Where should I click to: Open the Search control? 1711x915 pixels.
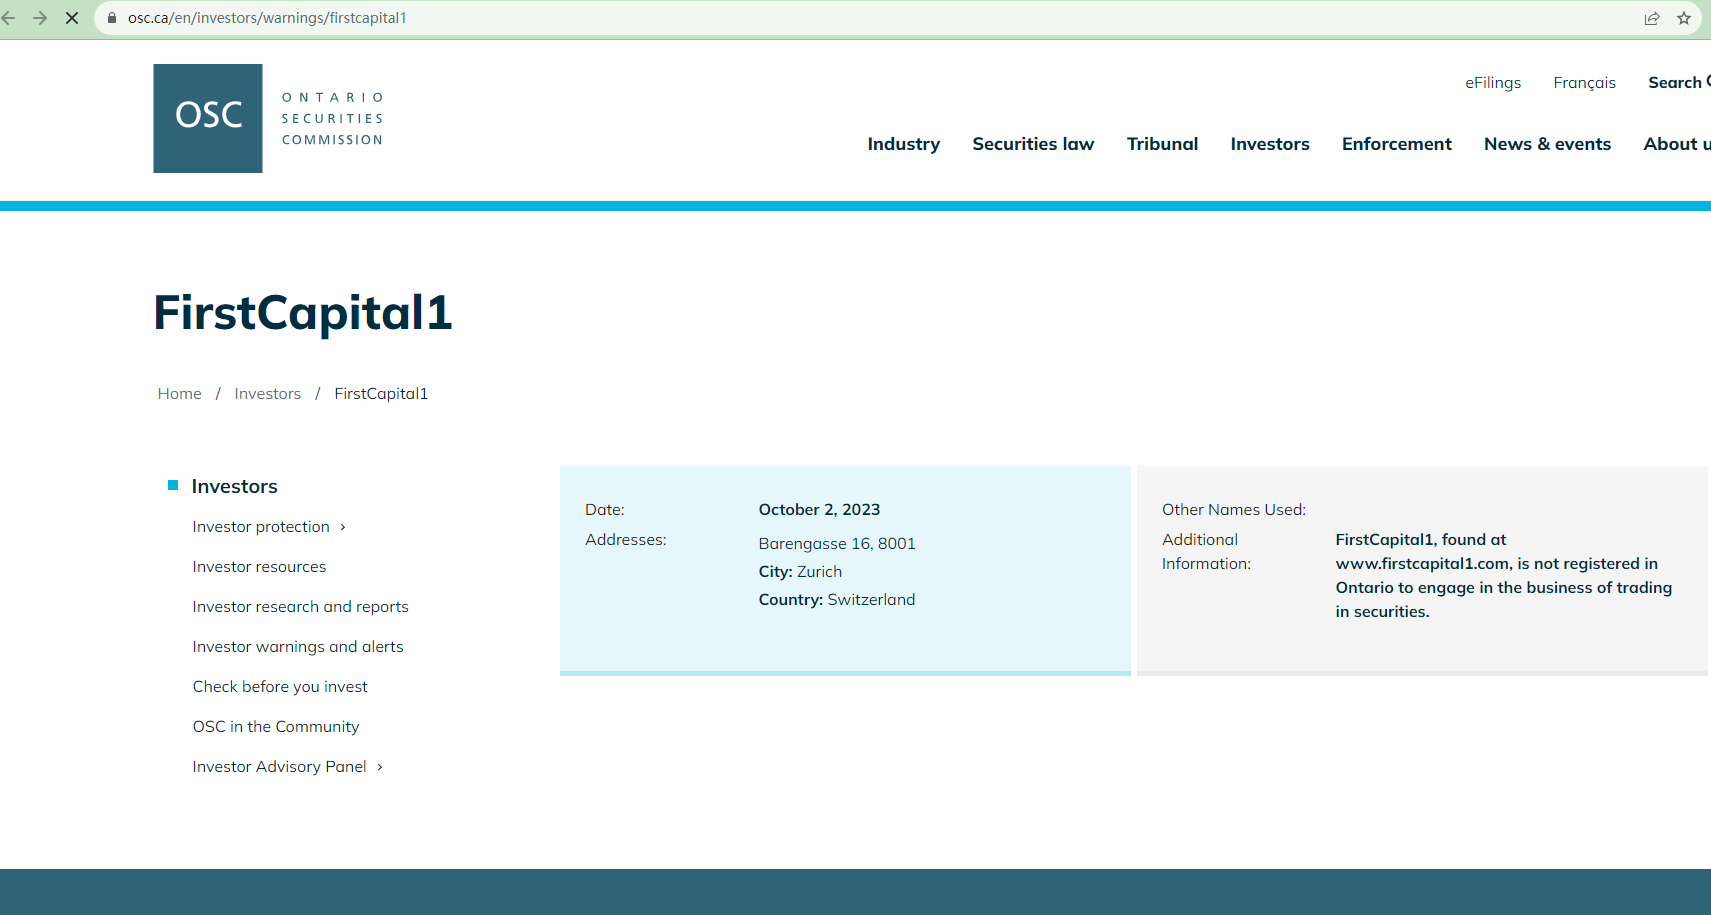tap(1679, 83)
